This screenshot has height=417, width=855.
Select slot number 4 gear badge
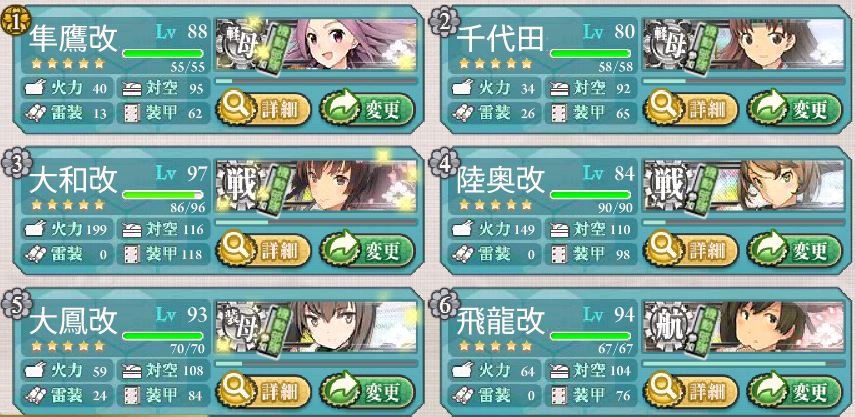pos(444,162)
